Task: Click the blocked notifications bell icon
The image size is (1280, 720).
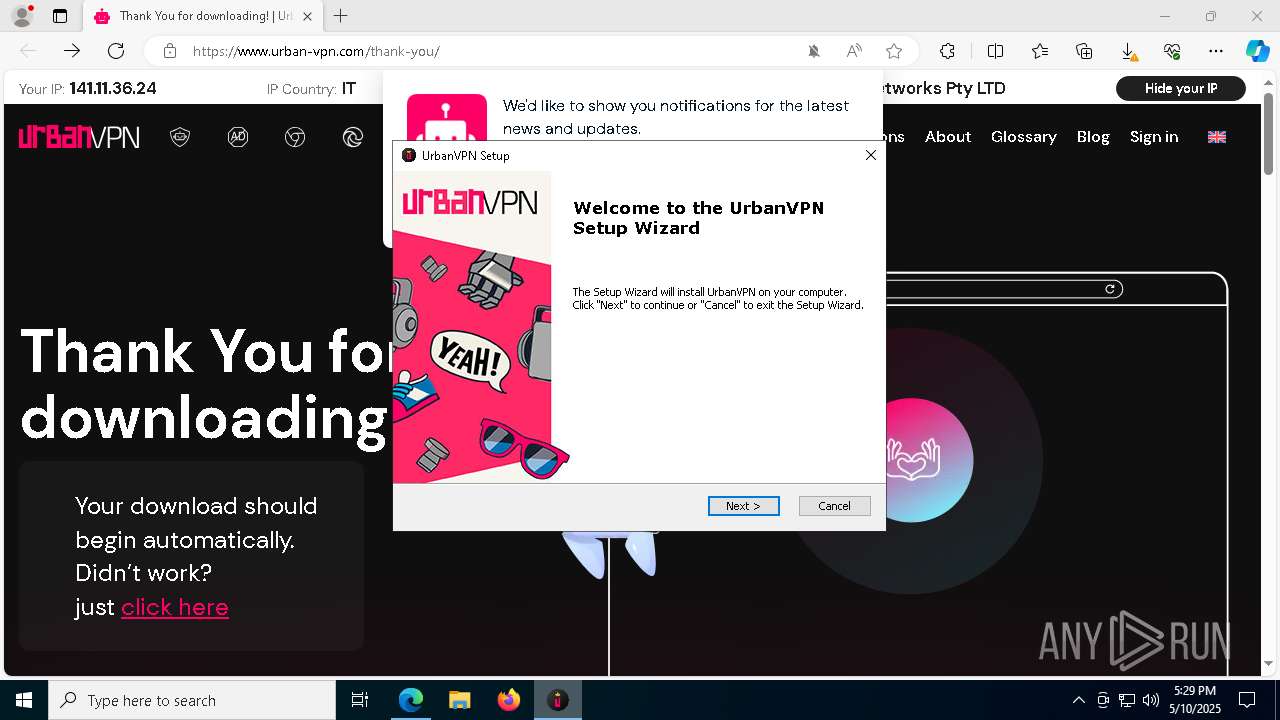Action: coord(814,51)
